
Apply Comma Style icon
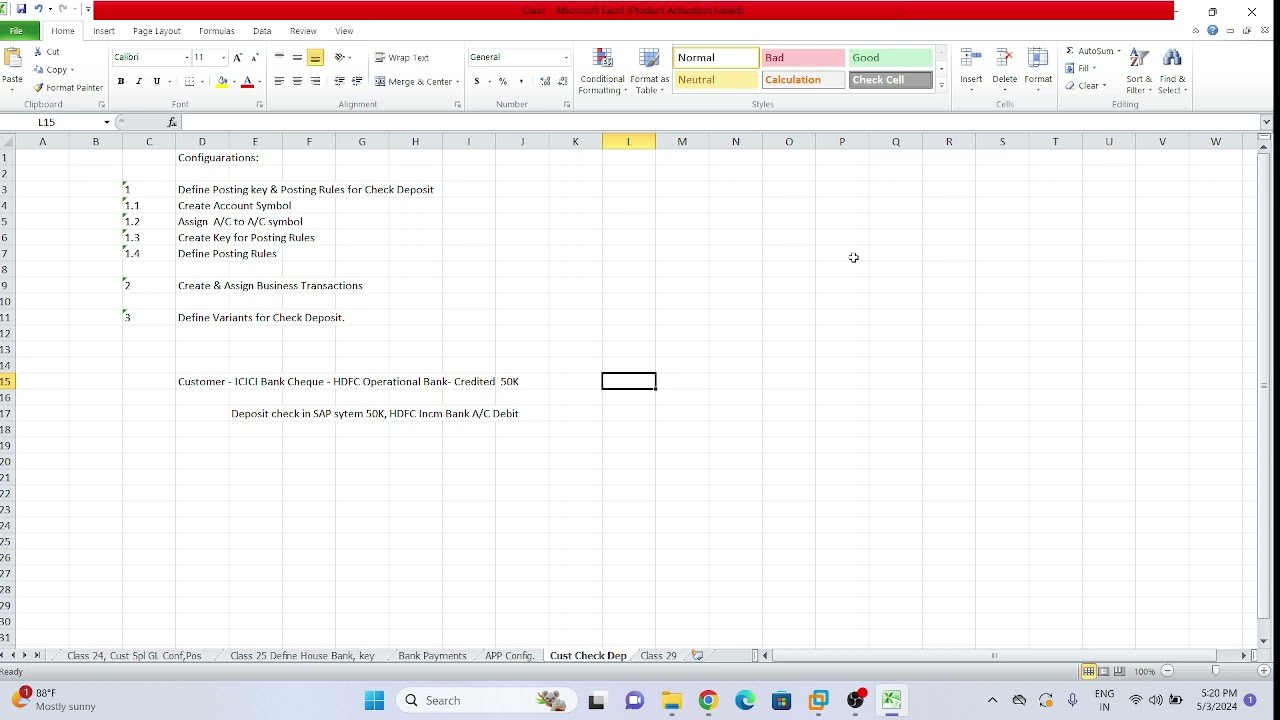pyautogui.click(x=521, y=82)
